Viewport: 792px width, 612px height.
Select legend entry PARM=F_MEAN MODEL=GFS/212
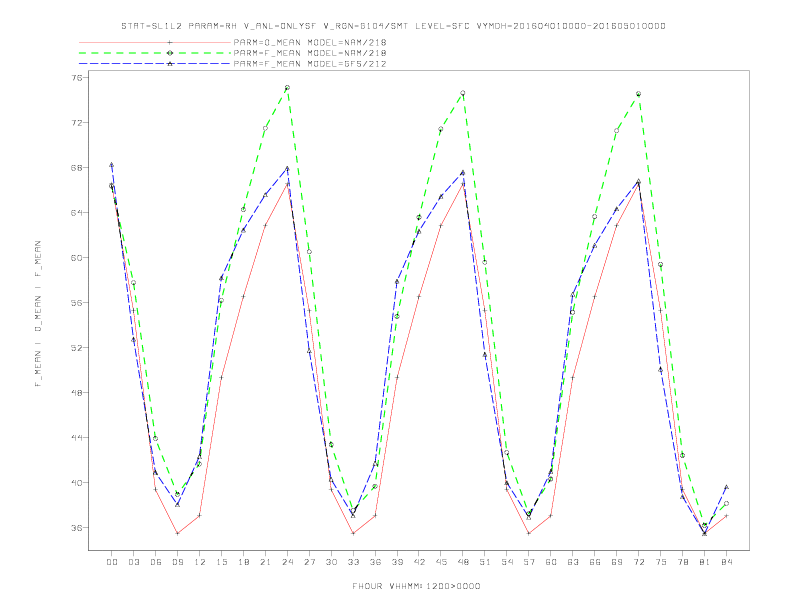(310, 64)
